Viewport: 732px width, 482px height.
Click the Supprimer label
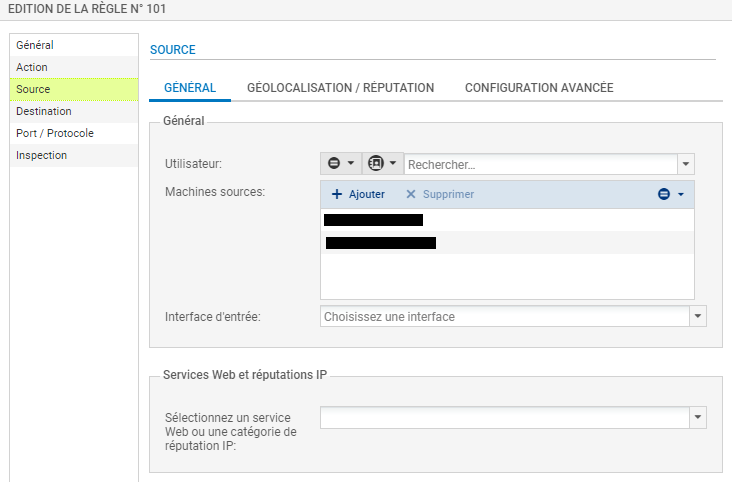pos(448,194)
